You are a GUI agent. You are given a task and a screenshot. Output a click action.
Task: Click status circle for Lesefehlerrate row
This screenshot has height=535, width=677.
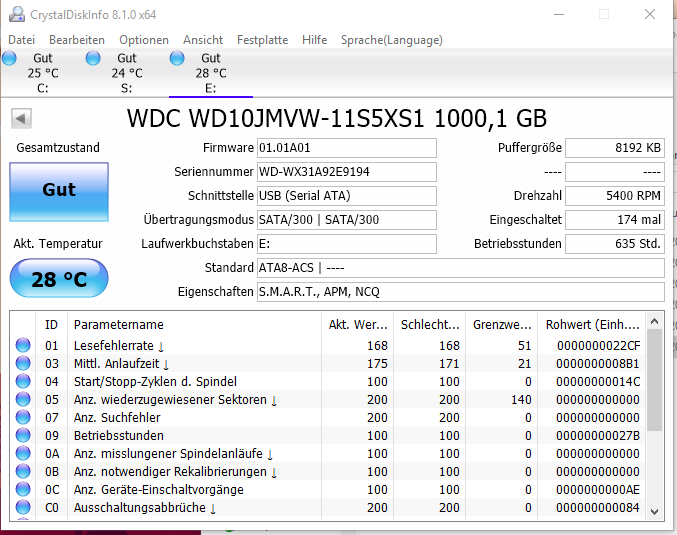point(23,345)
